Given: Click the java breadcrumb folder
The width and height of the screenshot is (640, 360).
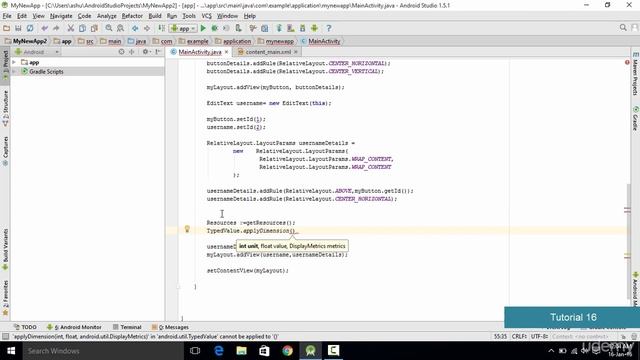Looking at the screenshot, I should (137, 41).
